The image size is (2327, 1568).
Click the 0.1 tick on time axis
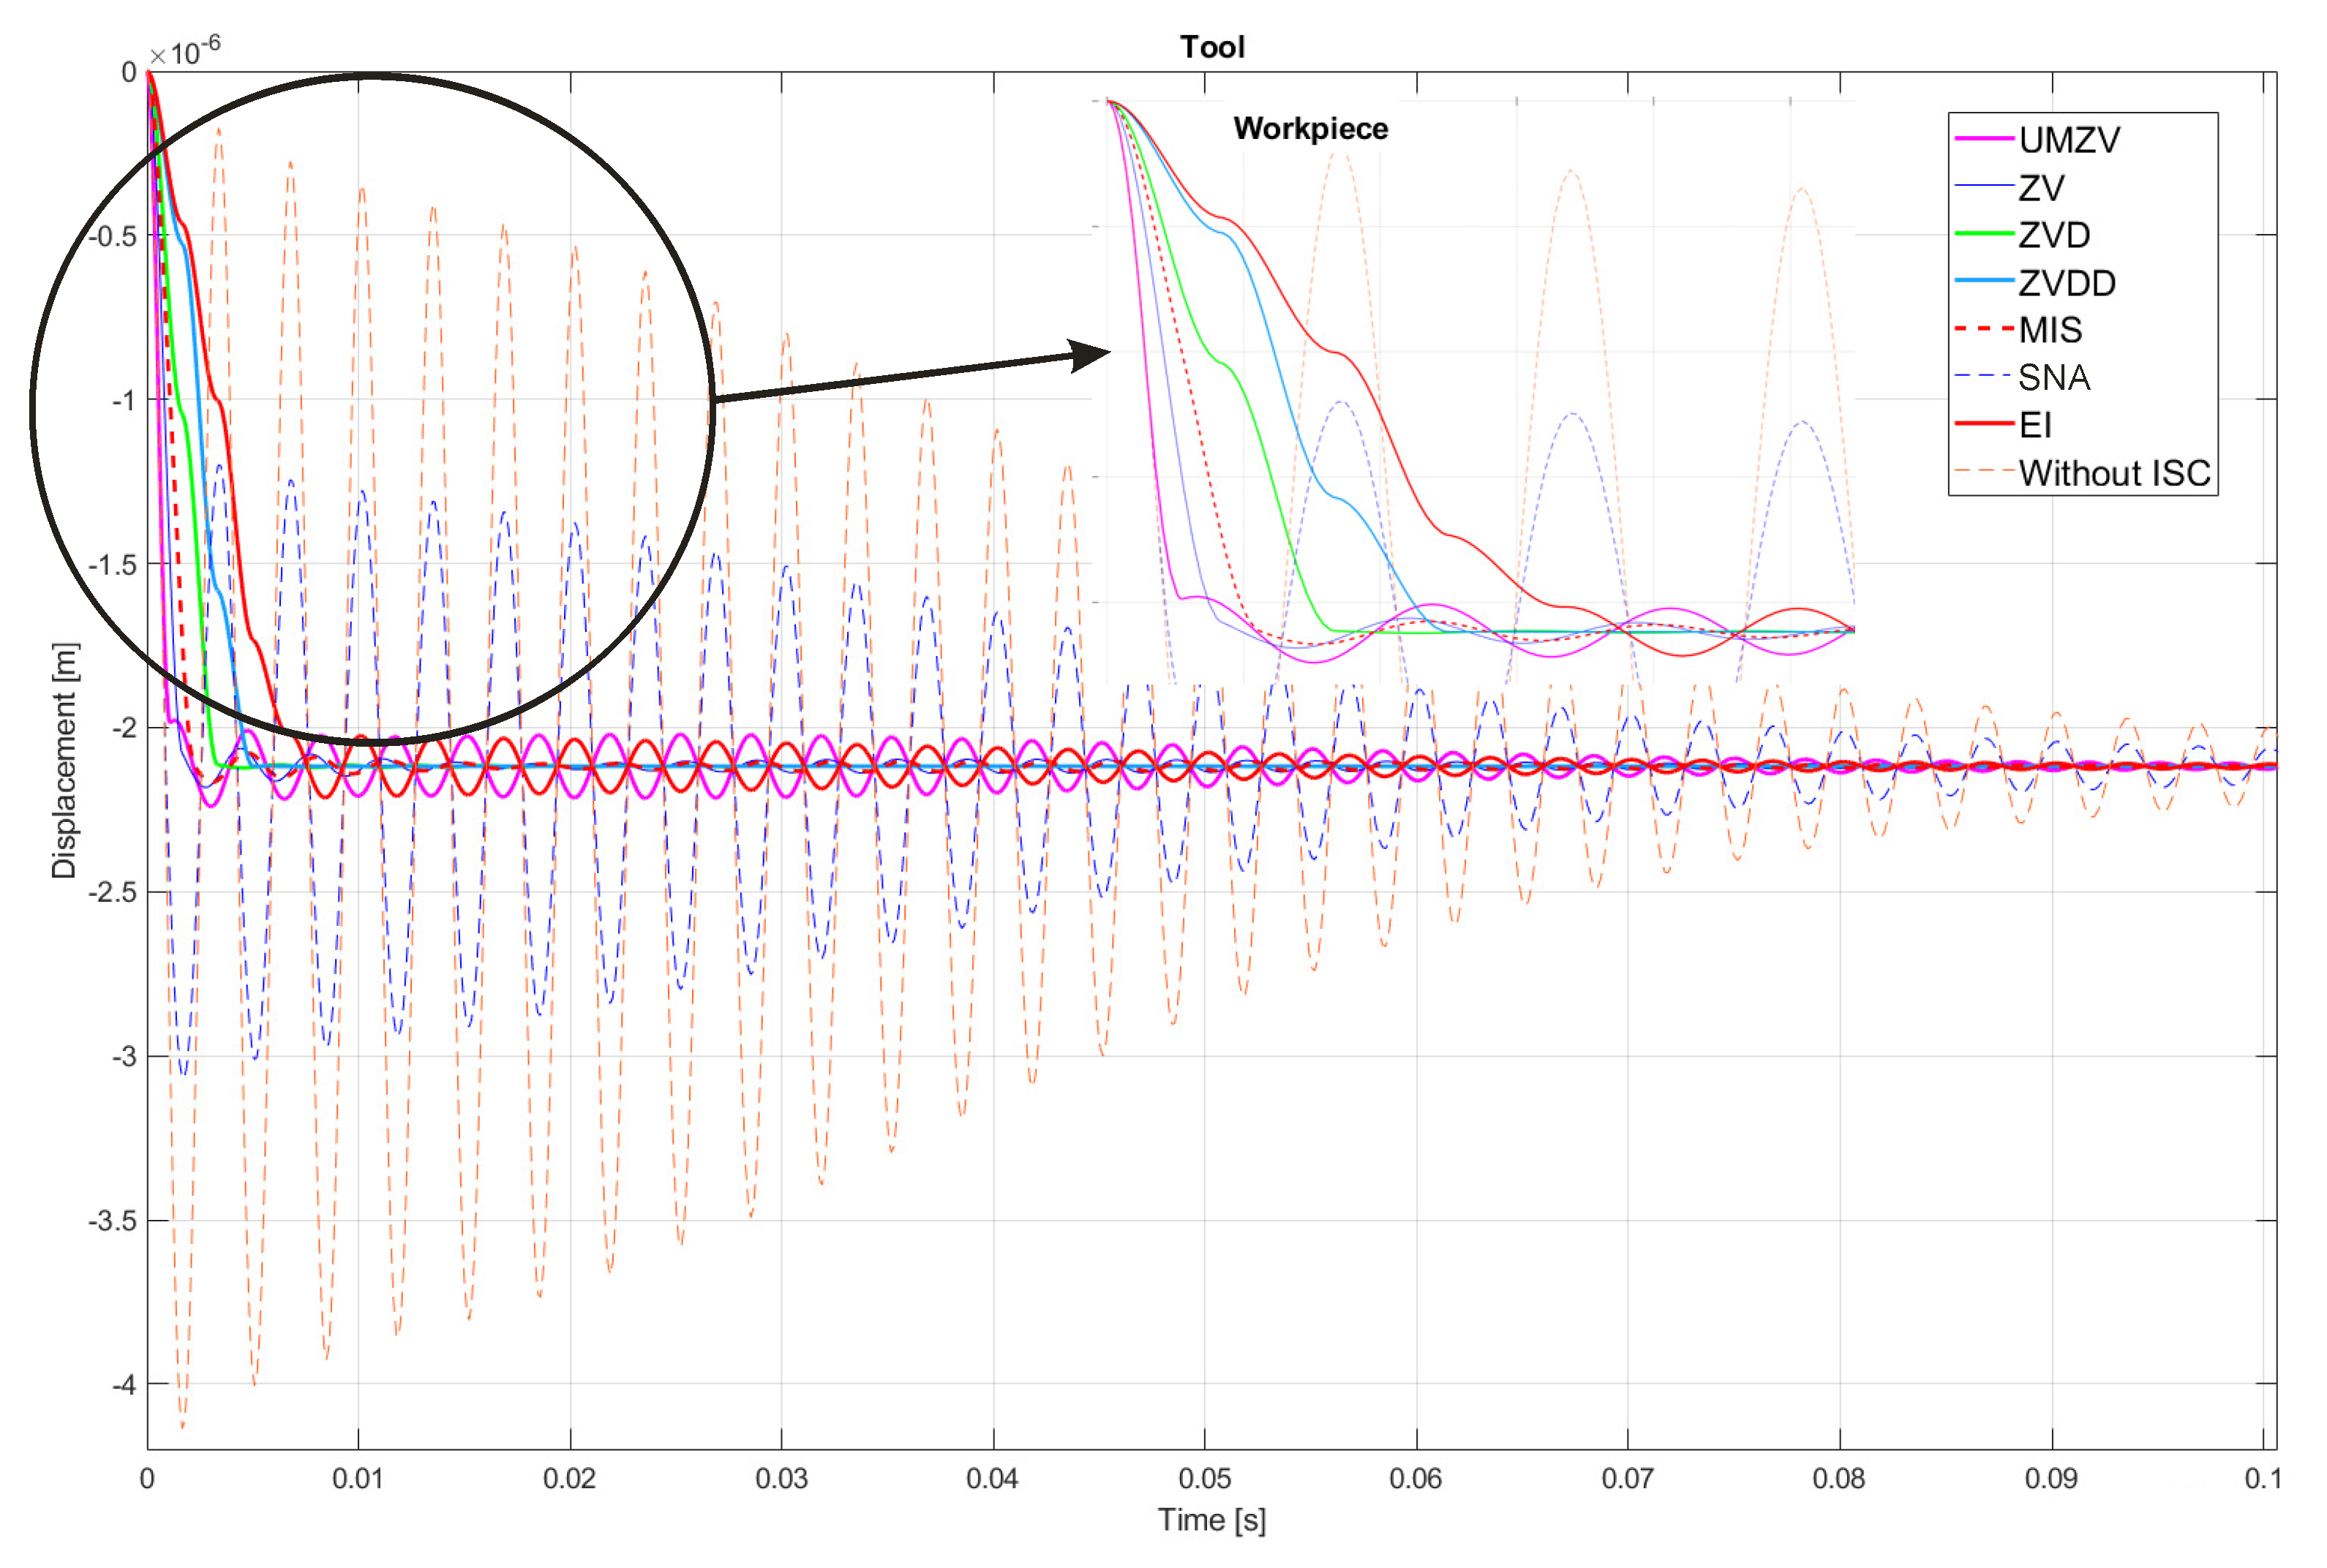(2262, 1478)
